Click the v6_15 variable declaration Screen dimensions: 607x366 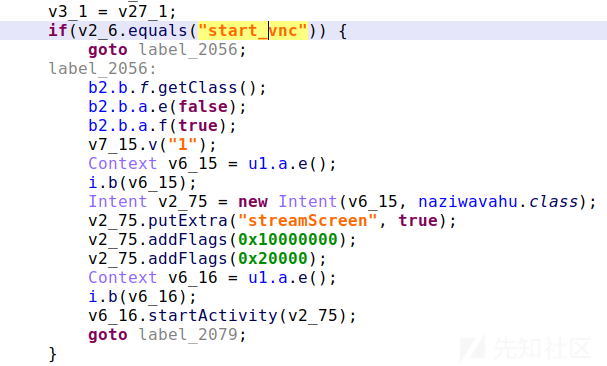tap(192, 163)
